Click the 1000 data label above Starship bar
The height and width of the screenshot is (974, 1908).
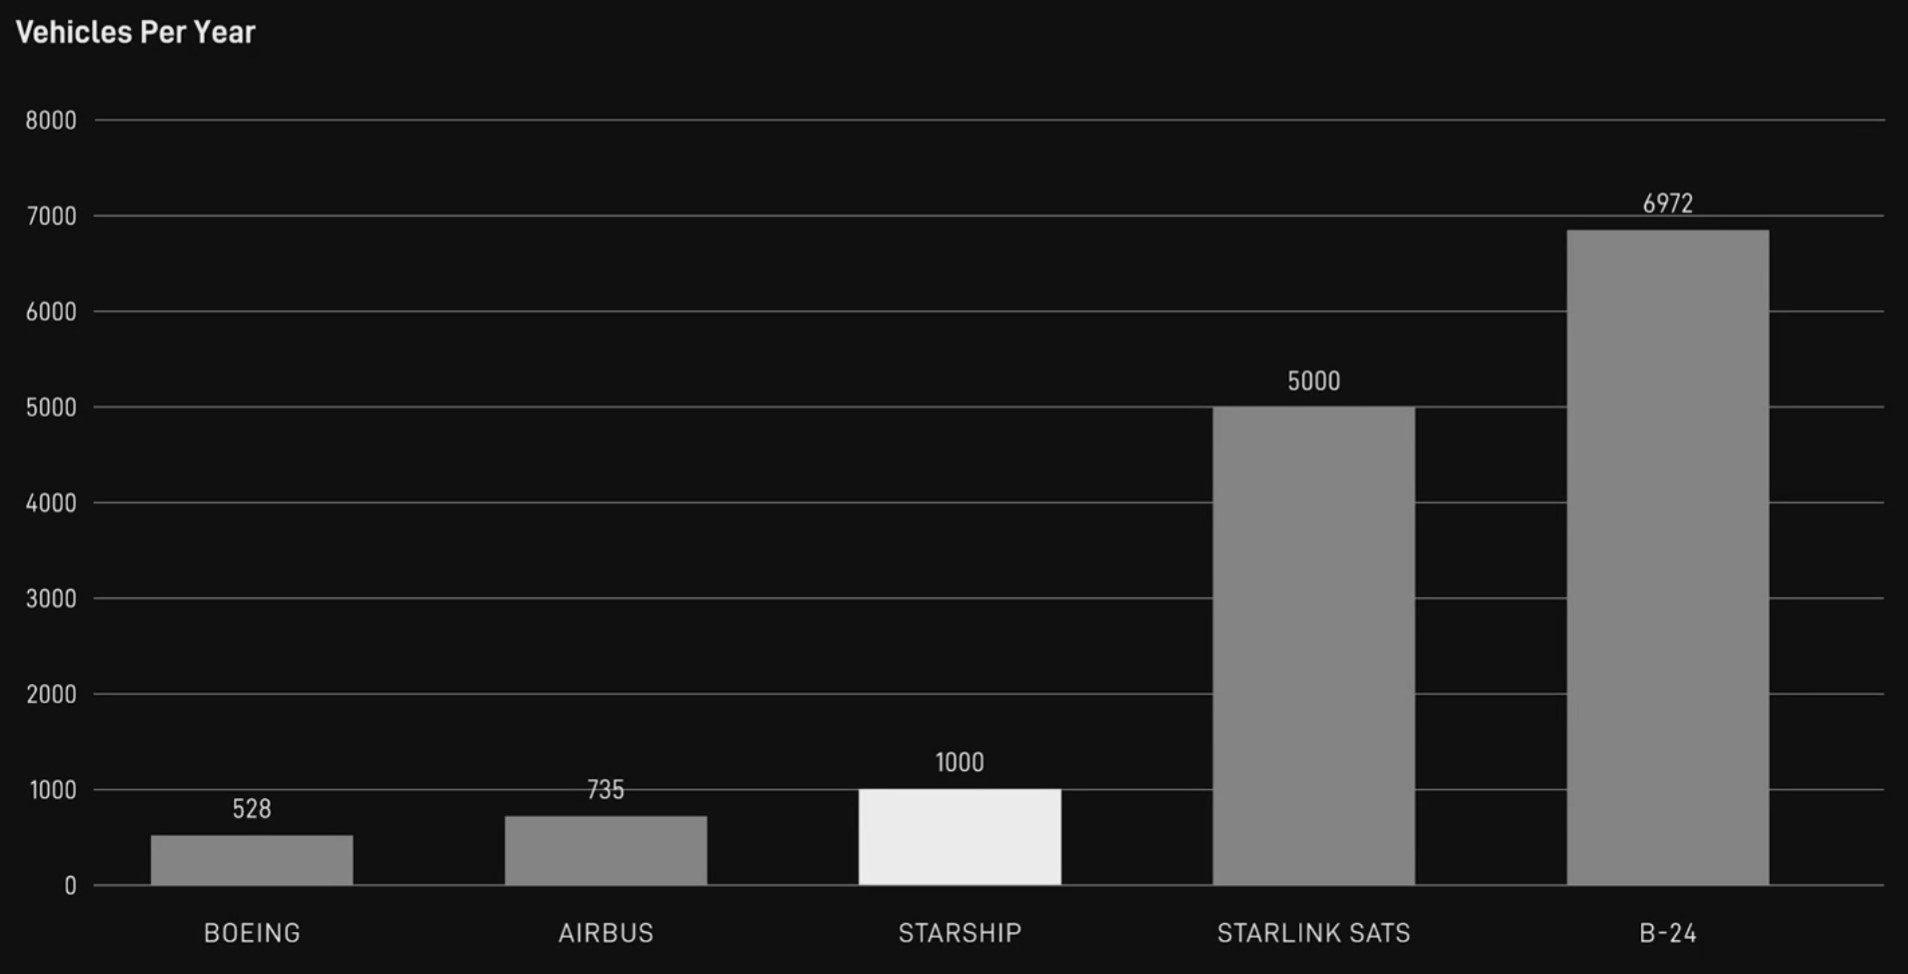pyautogui.click(x=959, y=763)
